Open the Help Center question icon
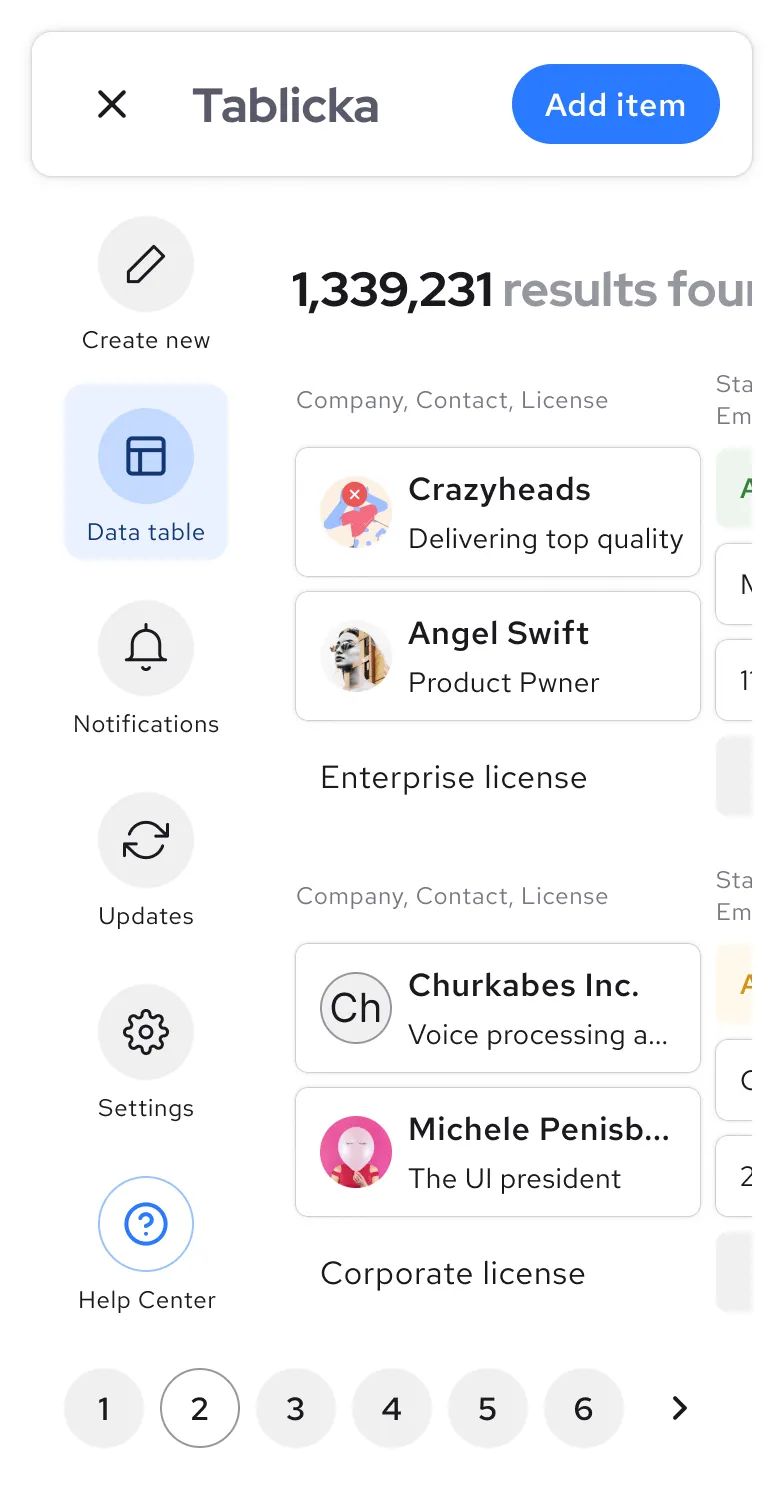This screenshot has height=1504, width=784. click(146, 1225)
